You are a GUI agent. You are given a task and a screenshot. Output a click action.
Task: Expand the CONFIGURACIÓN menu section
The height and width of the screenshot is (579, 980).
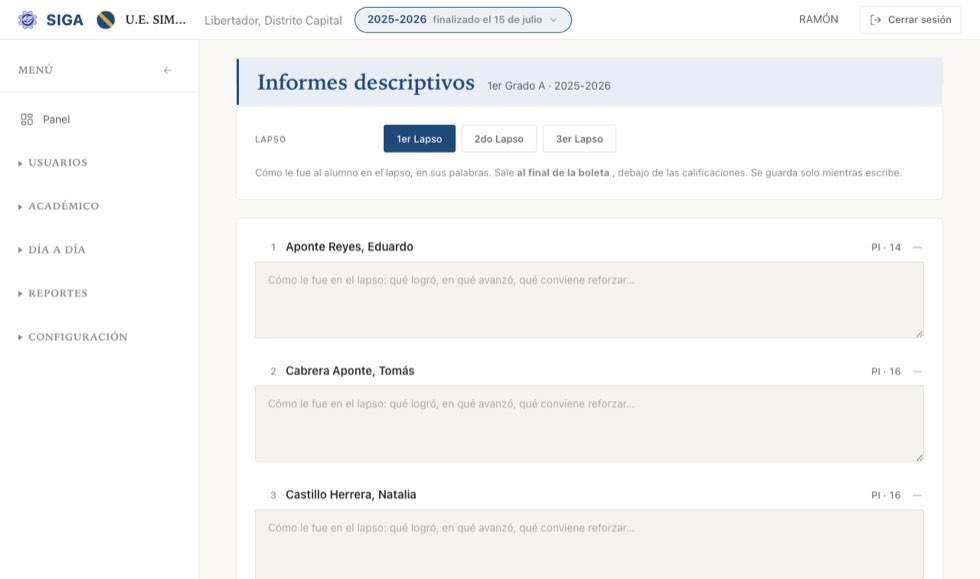coord(73,336)
